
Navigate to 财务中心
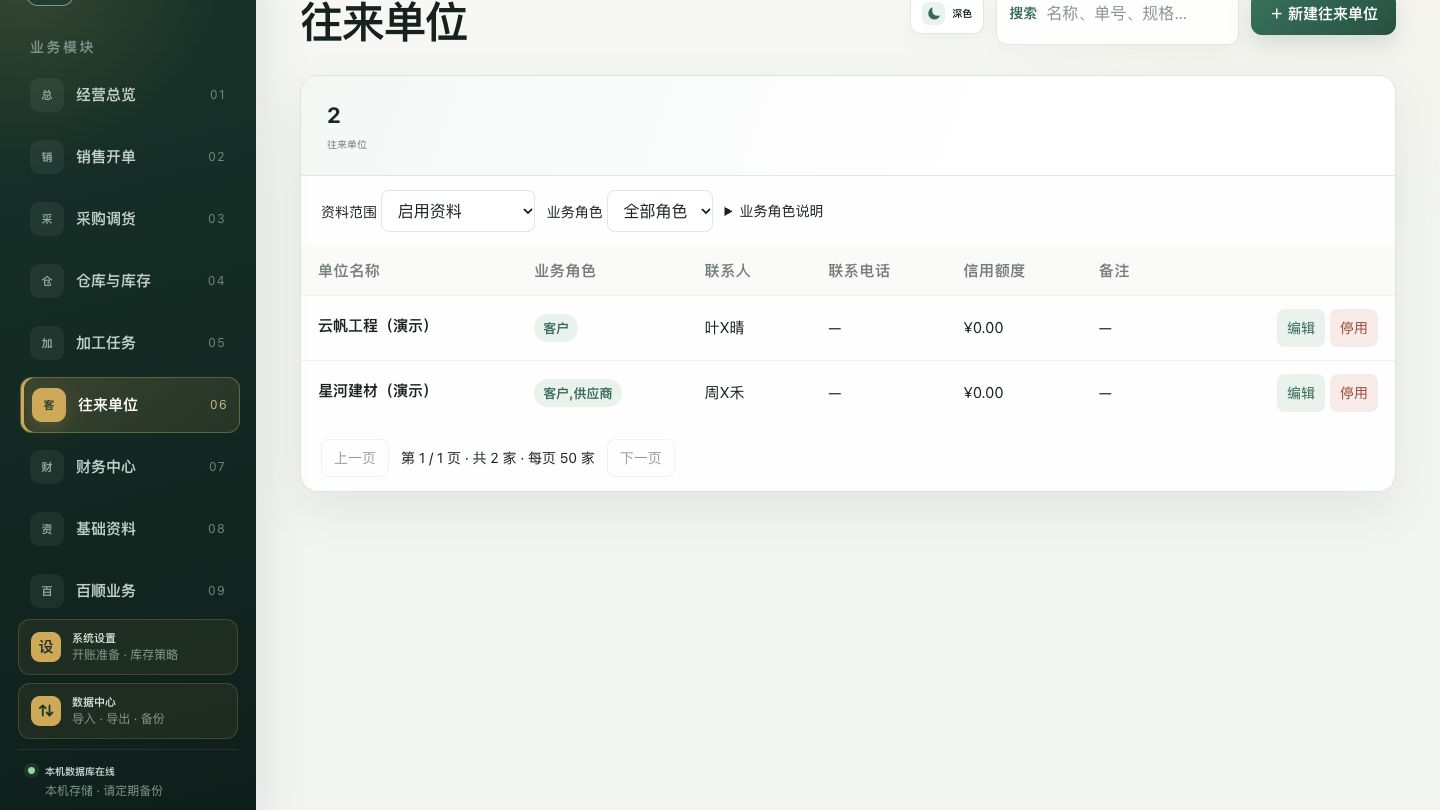(x=130, y=467)
